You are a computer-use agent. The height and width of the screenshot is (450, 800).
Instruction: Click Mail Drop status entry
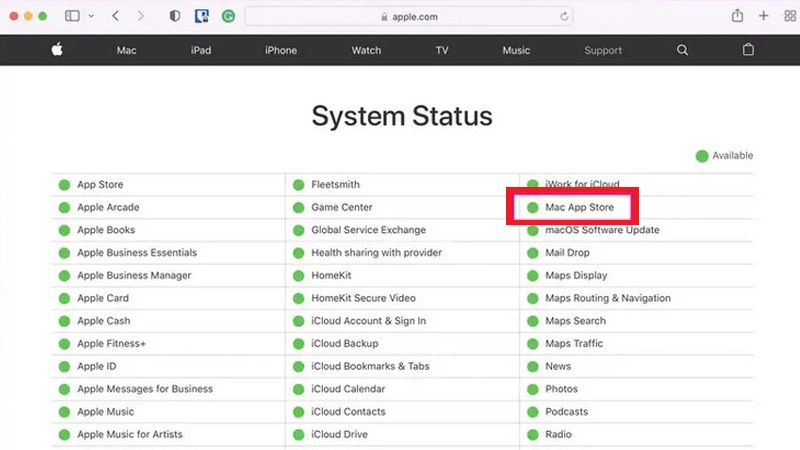[567, 253]
